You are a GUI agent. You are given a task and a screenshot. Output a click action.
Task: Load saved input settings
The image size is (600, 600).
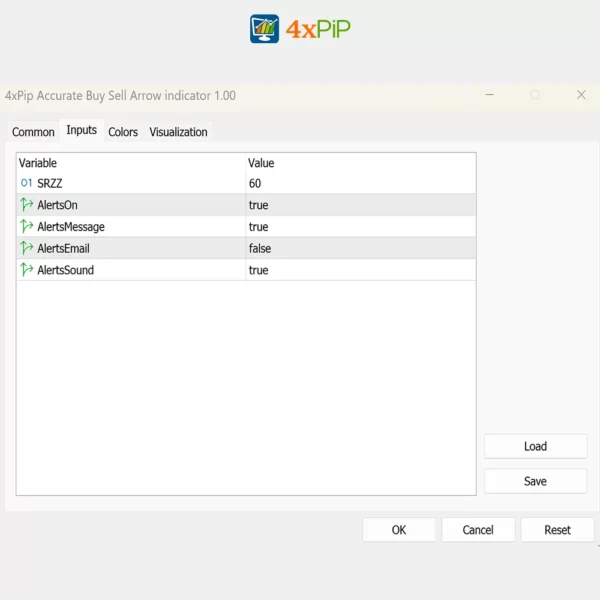(535, 446)
